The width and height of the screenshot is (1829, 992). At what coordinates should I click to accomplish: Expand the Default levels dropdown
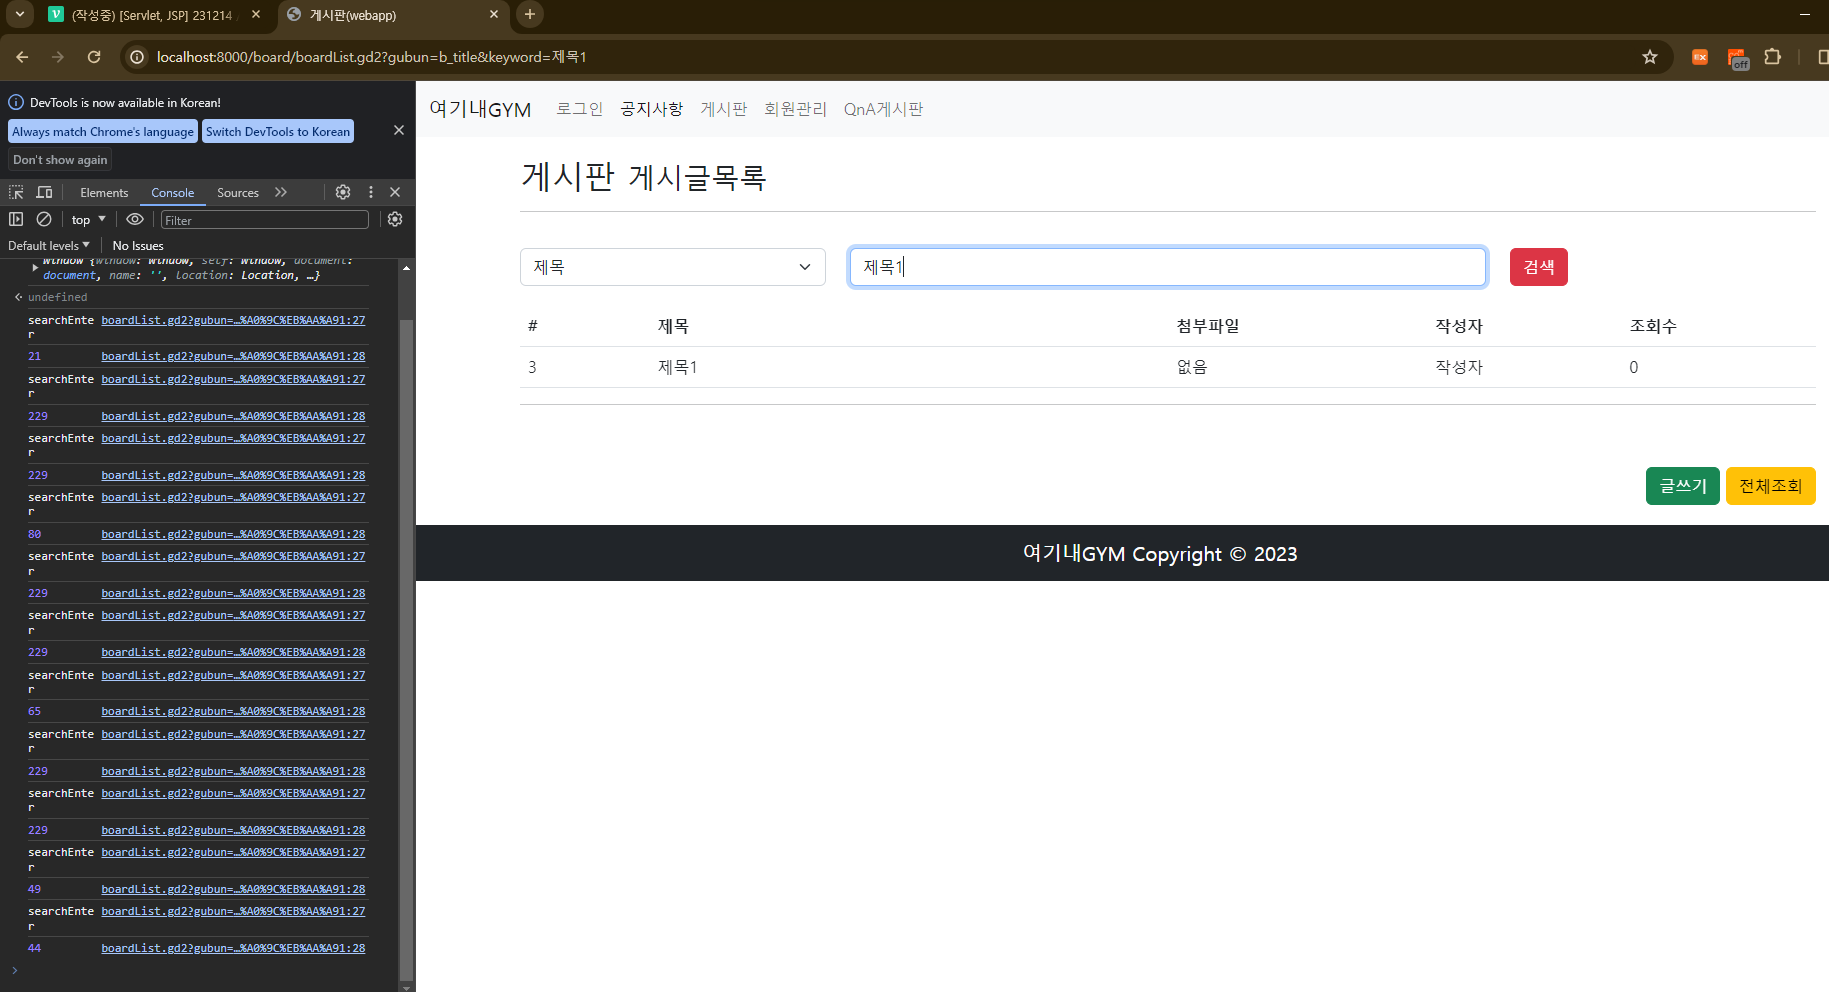[x=49, y=246]
